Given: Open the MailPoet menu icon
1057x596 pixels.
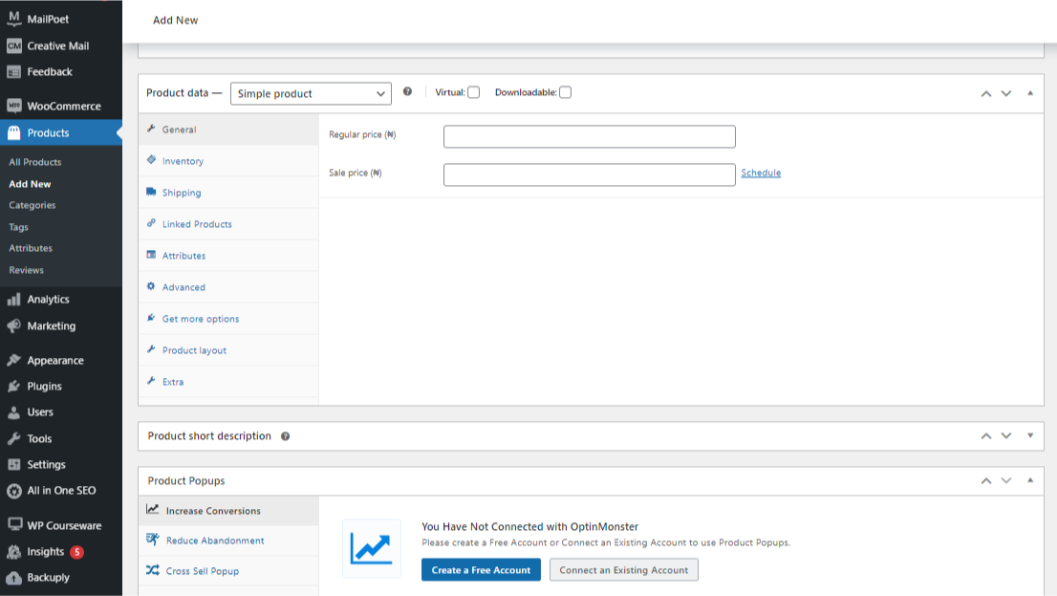Looking at the screenshot, I should tap(13, 18).
